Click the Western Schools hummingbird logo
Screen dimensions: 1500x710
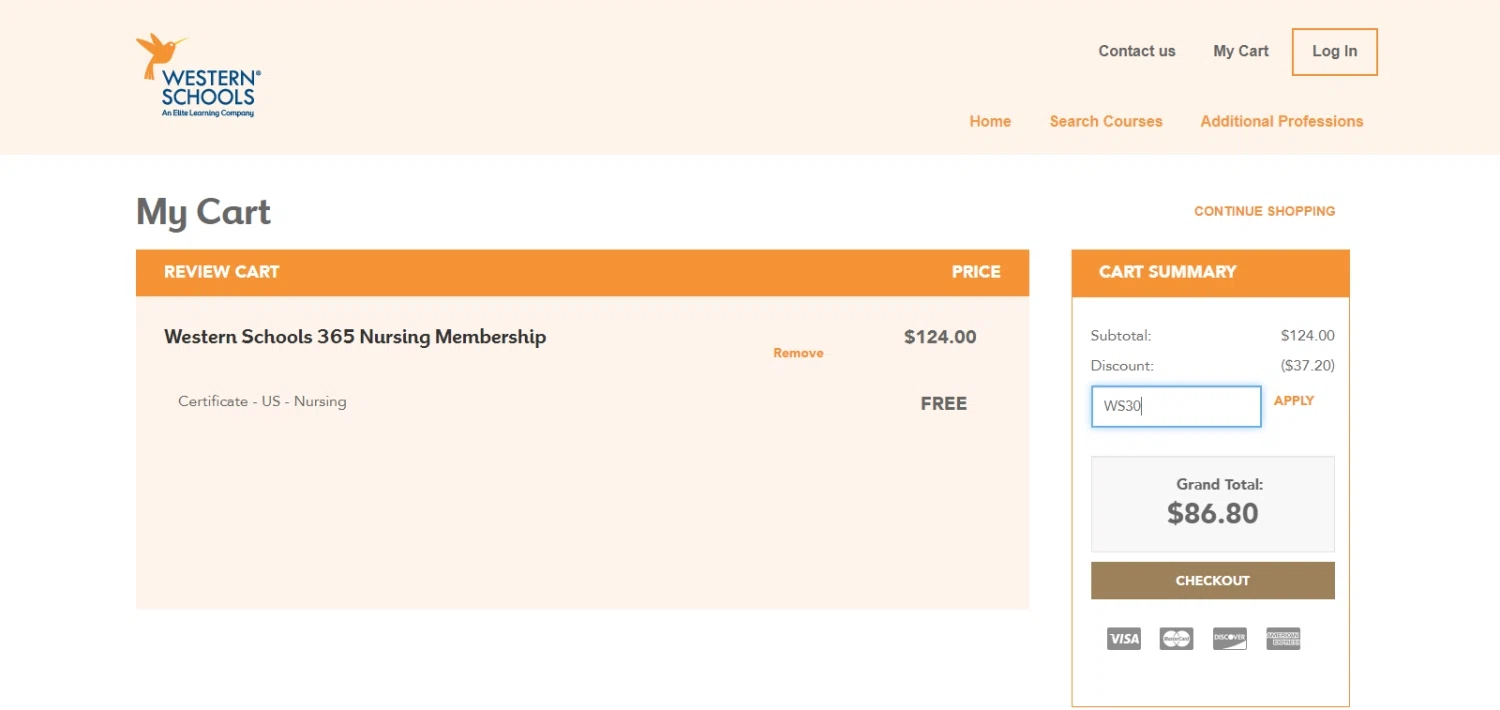click(199, 75)
